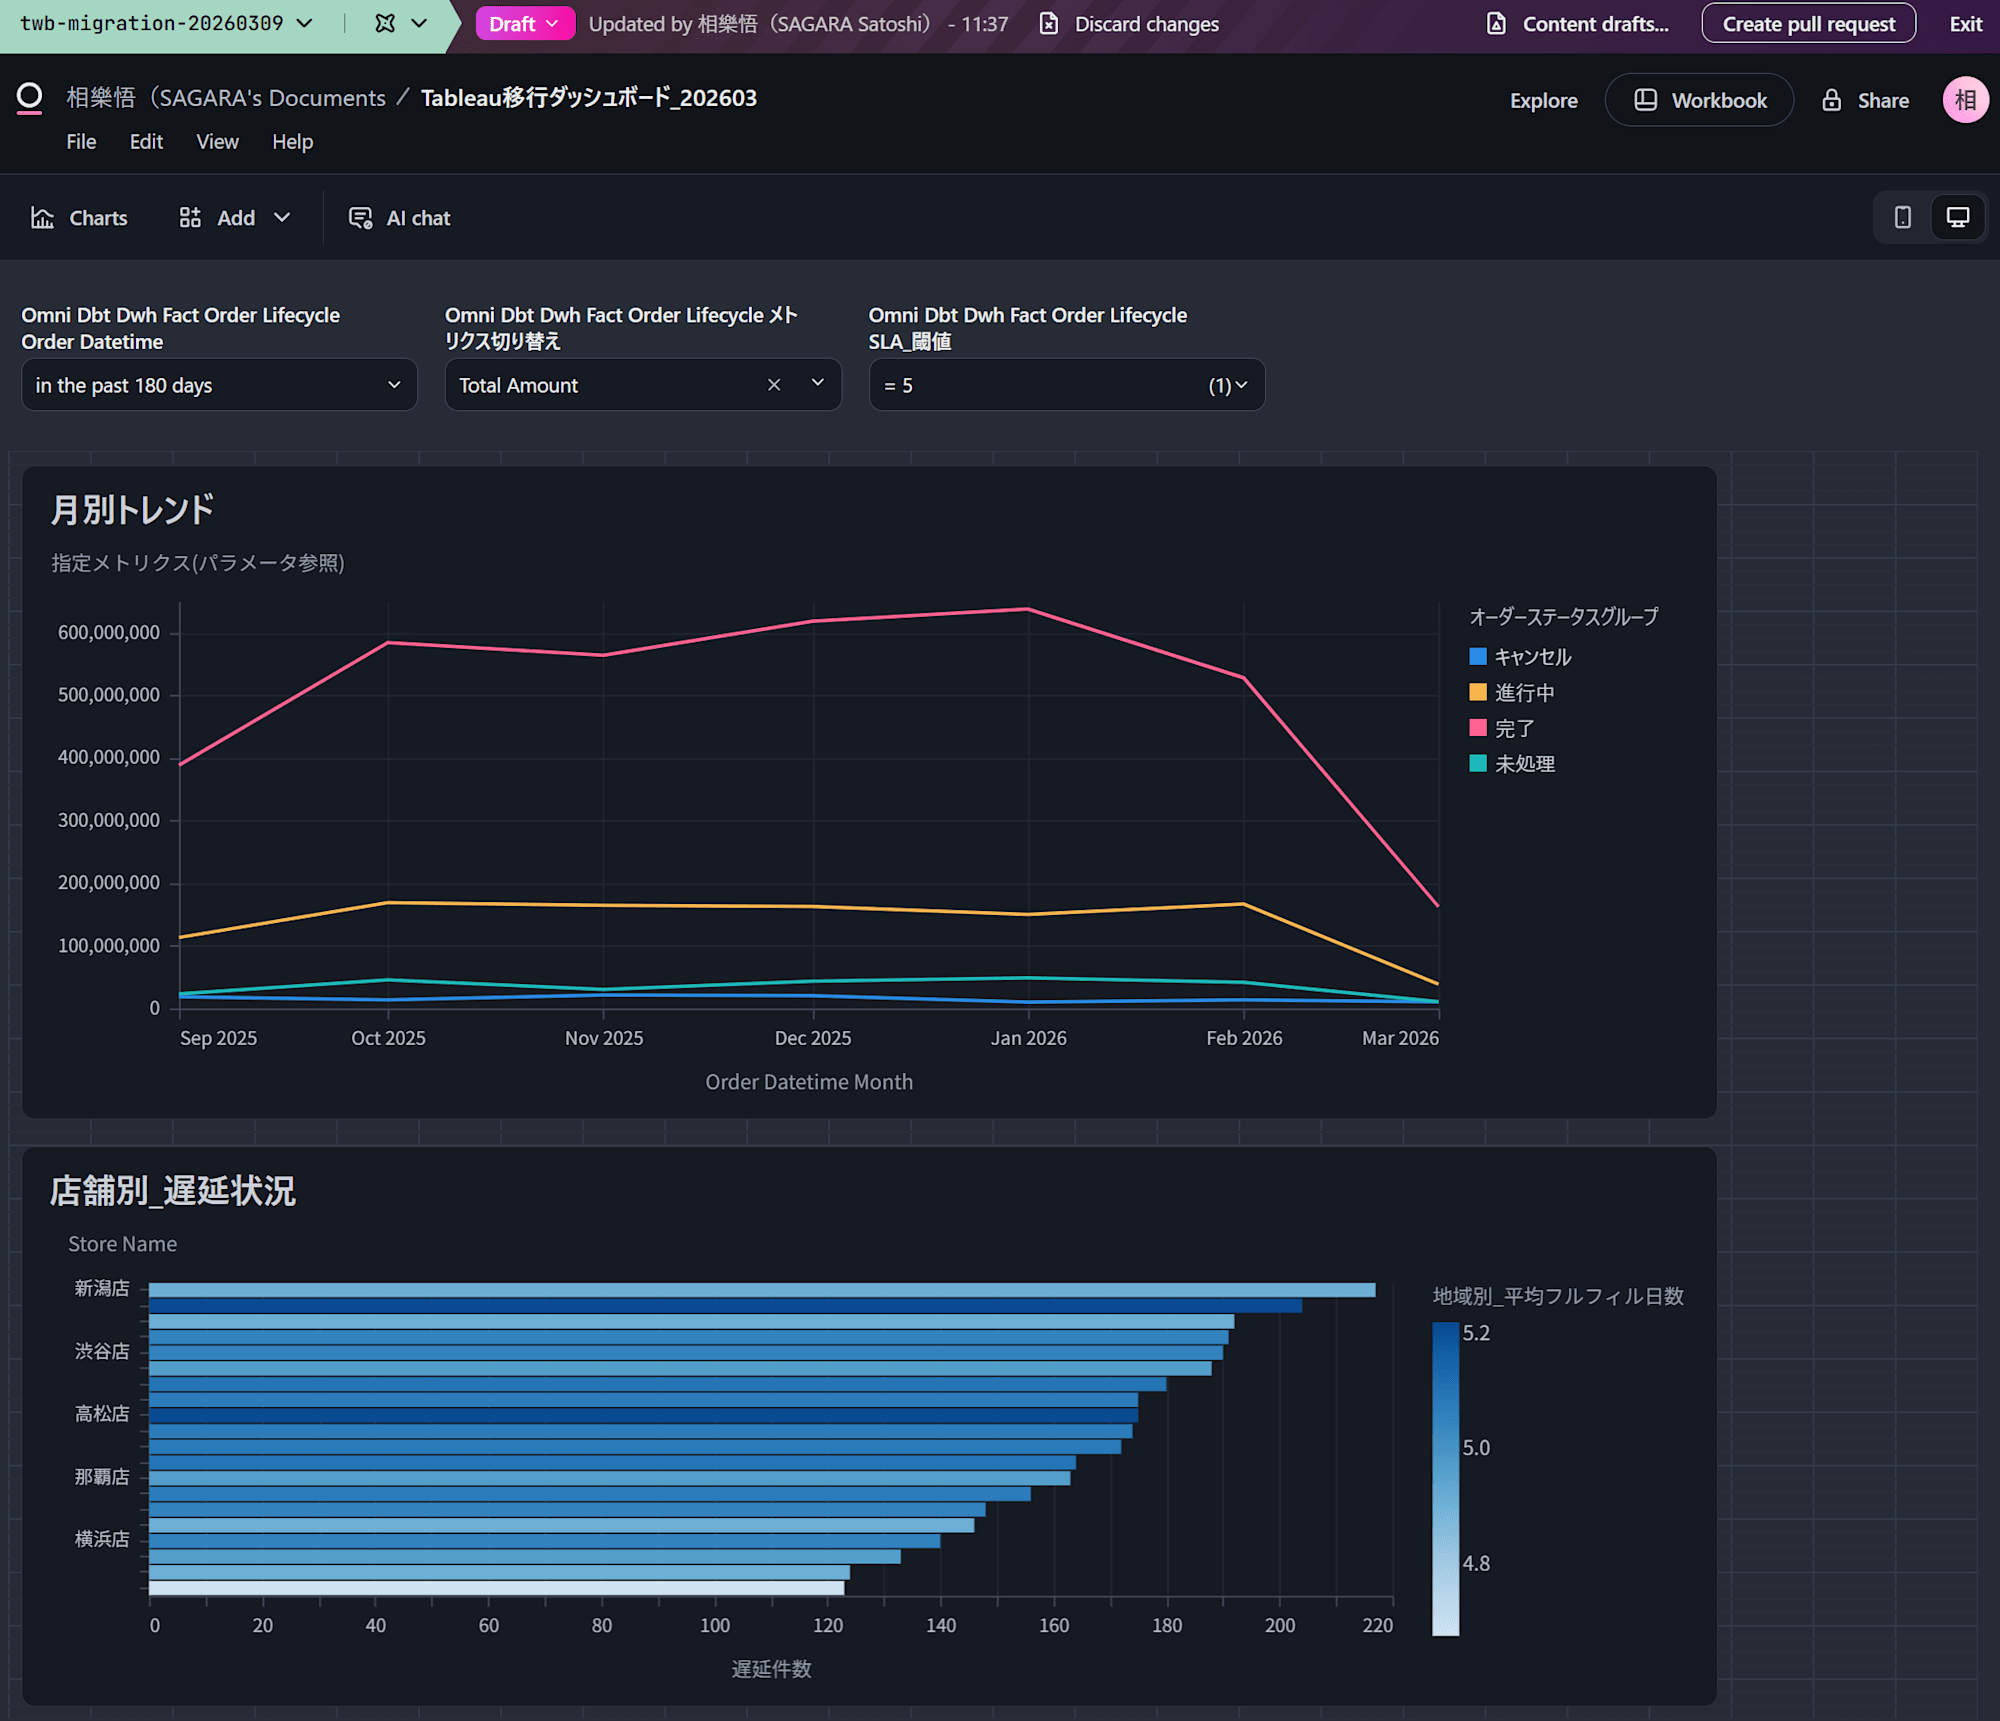Open the user avatar menu
Screen dimensions: 2000x1721
coord(1964,100)
